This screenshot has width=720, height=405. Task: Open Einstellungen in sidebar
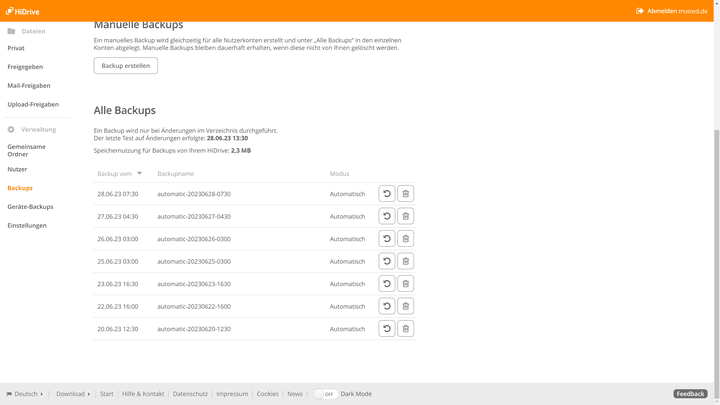[27, 226]
